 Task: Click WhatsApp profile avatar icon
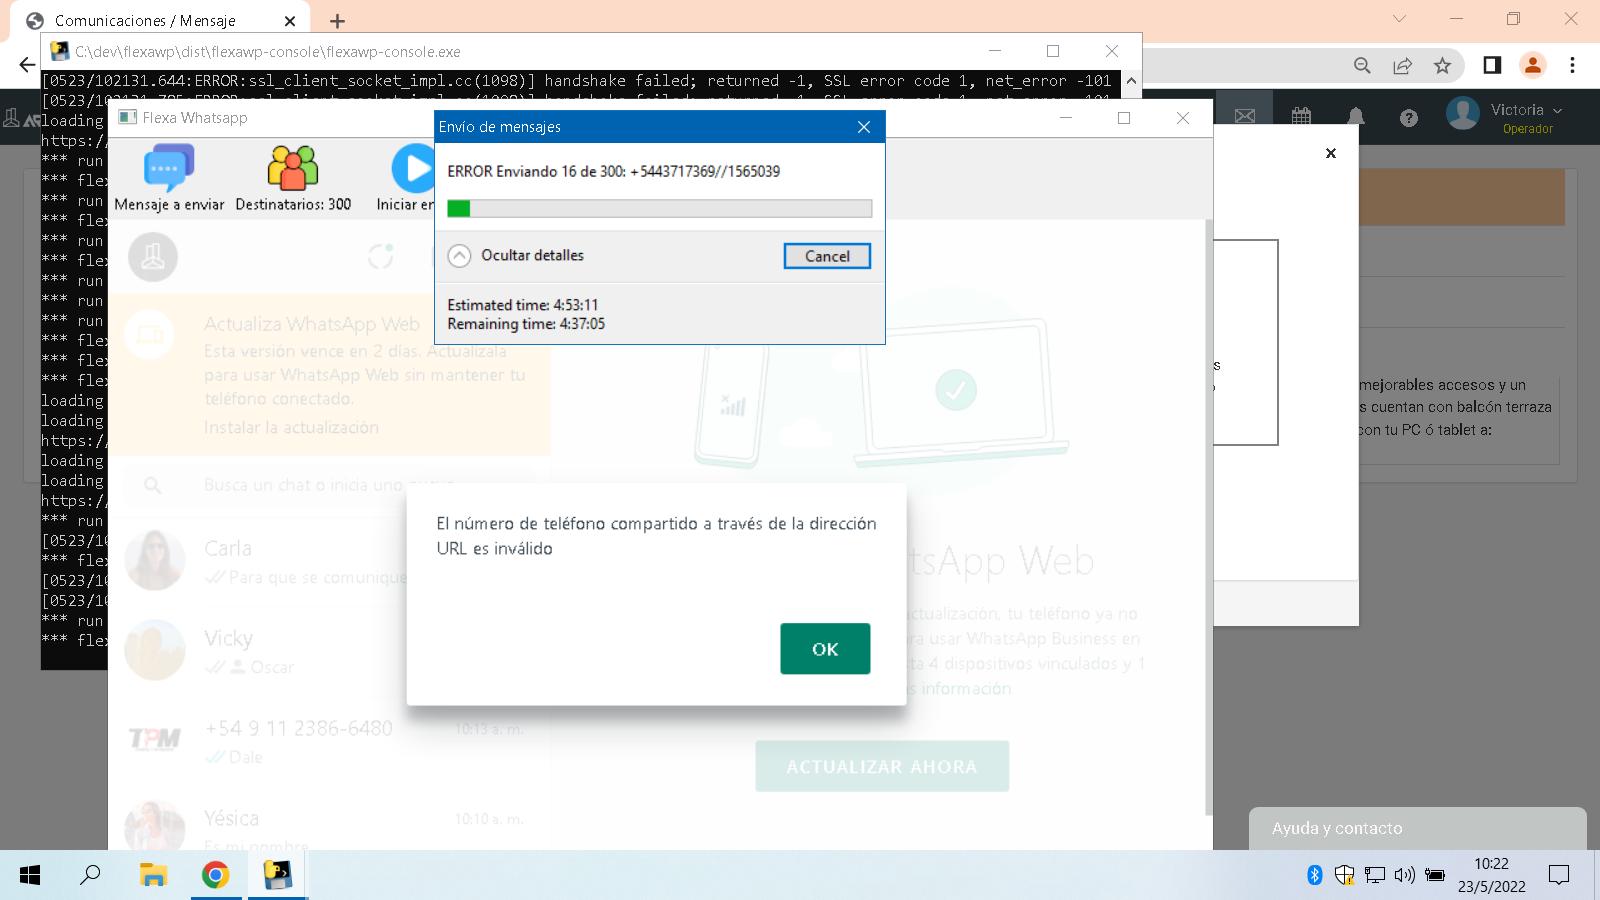[153, 257]
